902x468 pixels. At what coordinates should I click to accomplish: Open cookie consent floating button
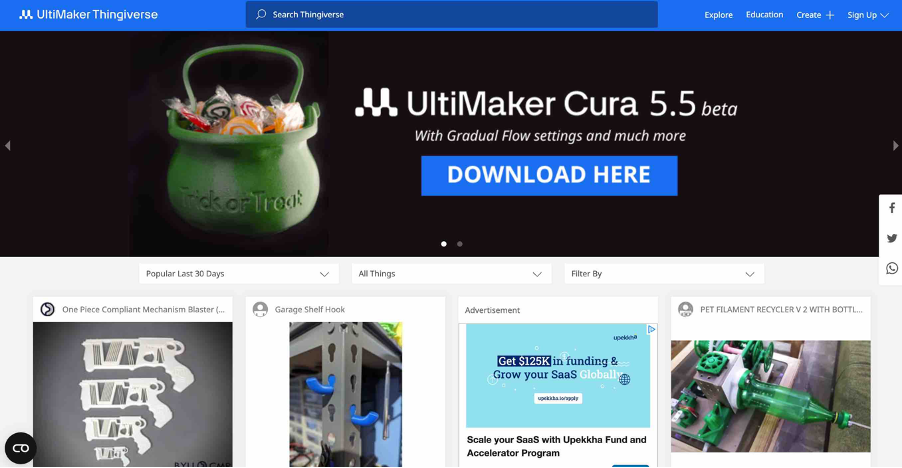point(20,448)
